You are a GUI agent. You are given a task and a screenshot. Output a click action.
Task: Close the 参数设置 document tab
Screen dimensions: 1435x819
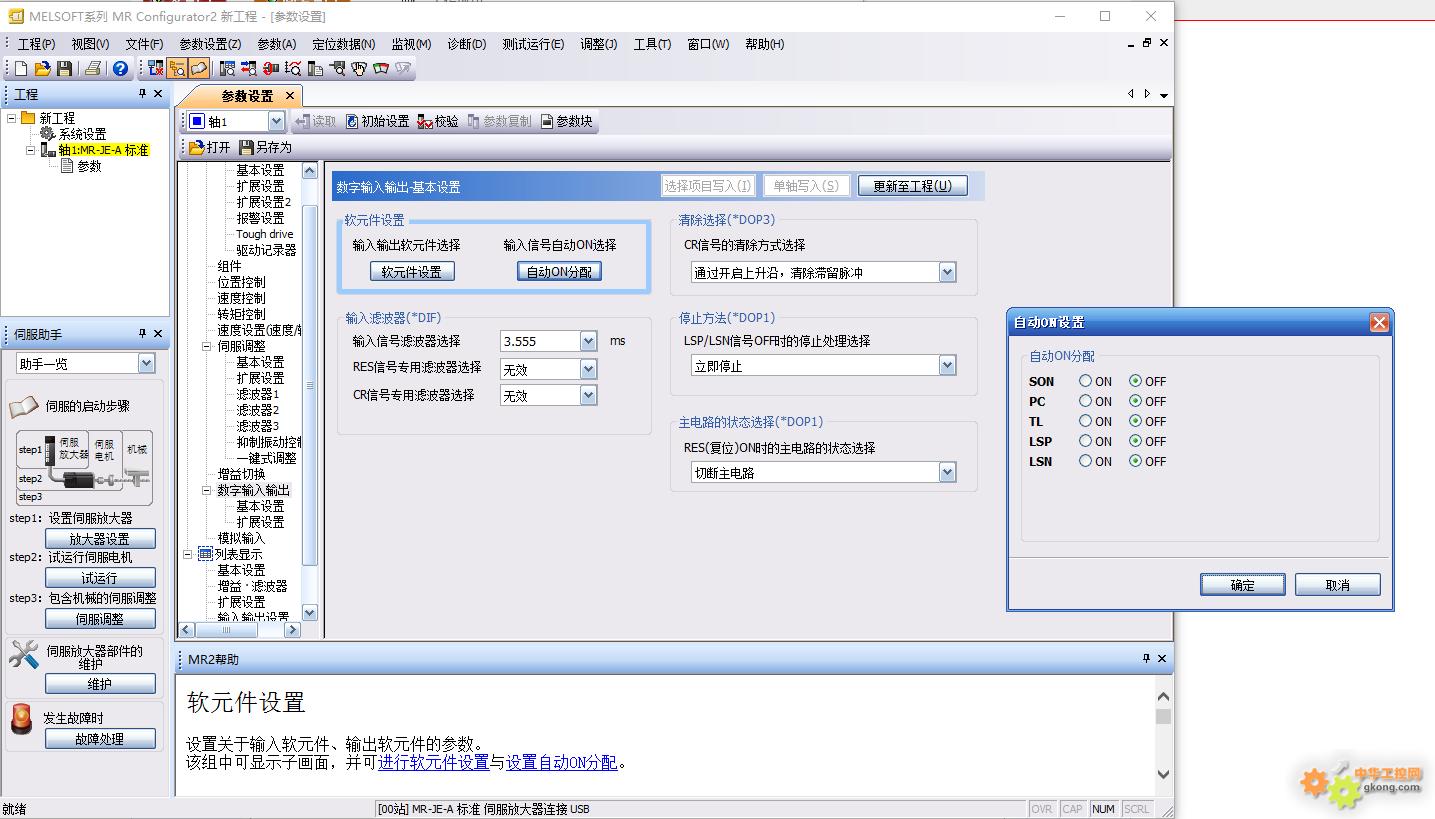tap(290, 96)
